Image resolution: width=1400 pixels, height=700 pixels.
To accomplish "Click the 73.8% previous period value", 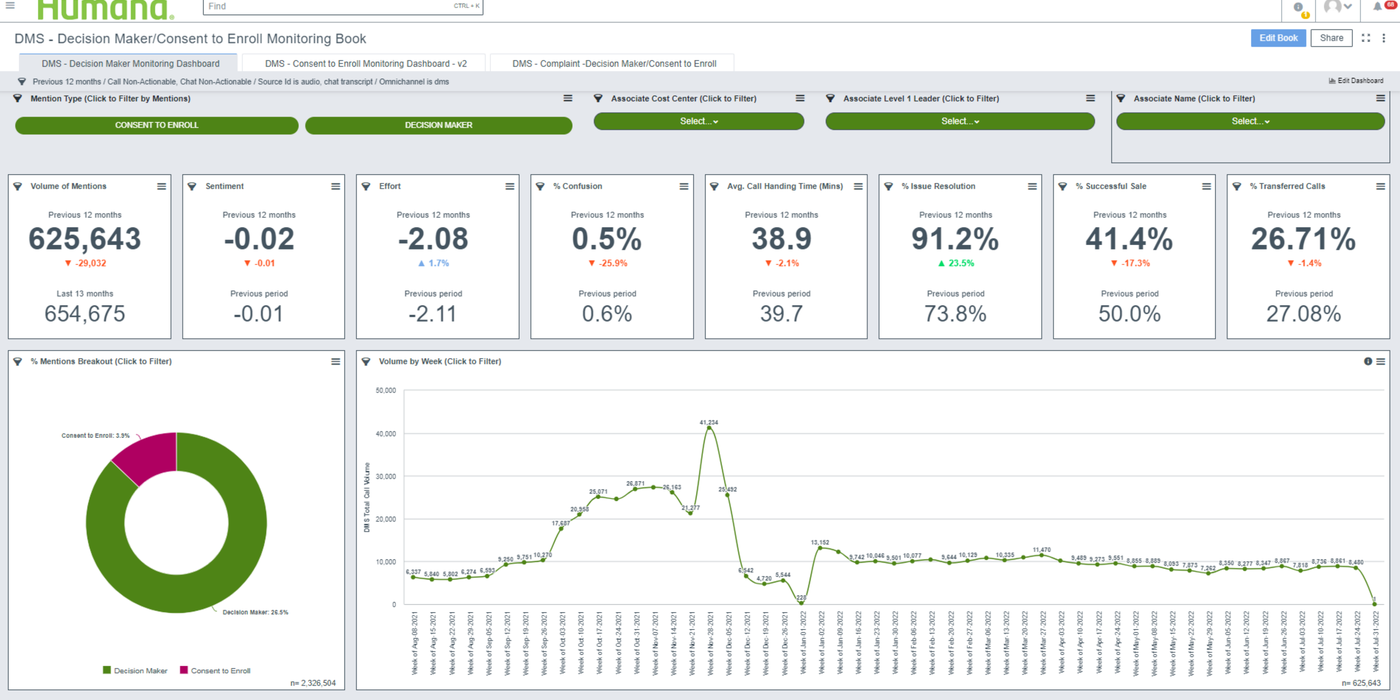I will [955, 313].
